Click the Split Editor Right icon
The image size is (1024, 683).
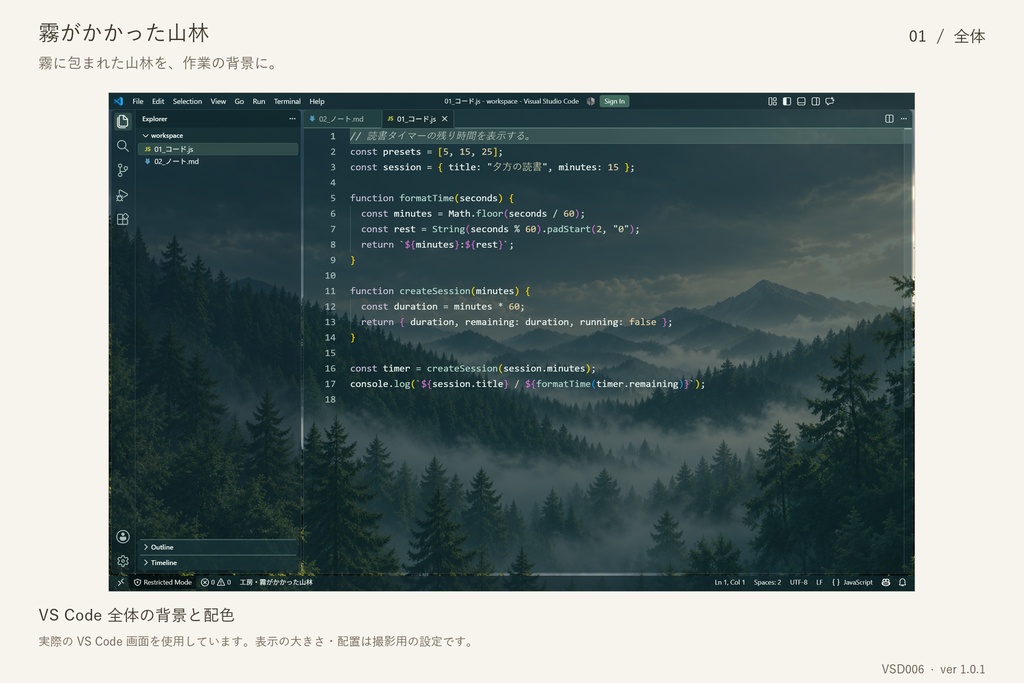(x=889, y=119)
